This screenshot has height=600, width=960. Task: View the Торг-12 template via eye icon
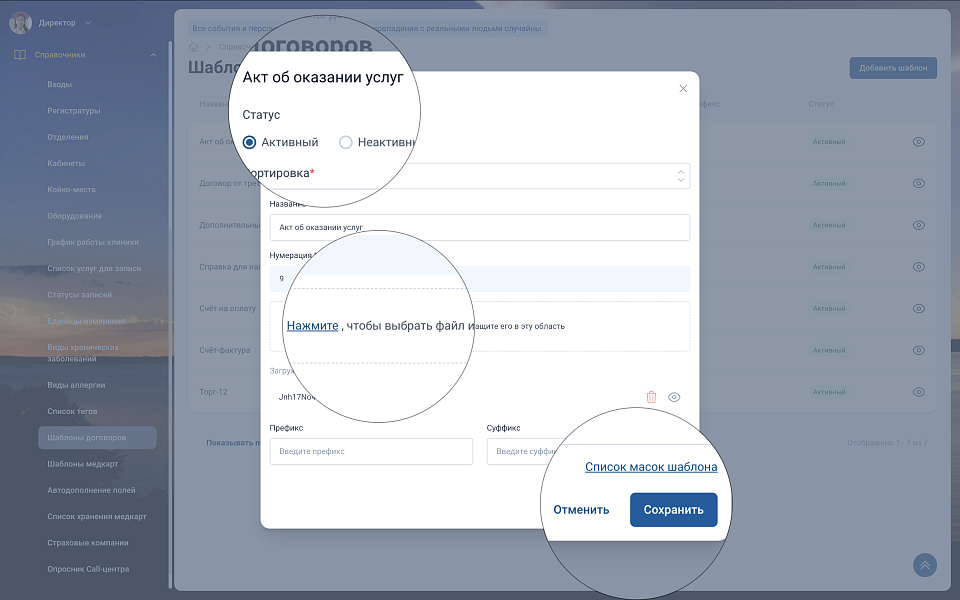[918, 392]
